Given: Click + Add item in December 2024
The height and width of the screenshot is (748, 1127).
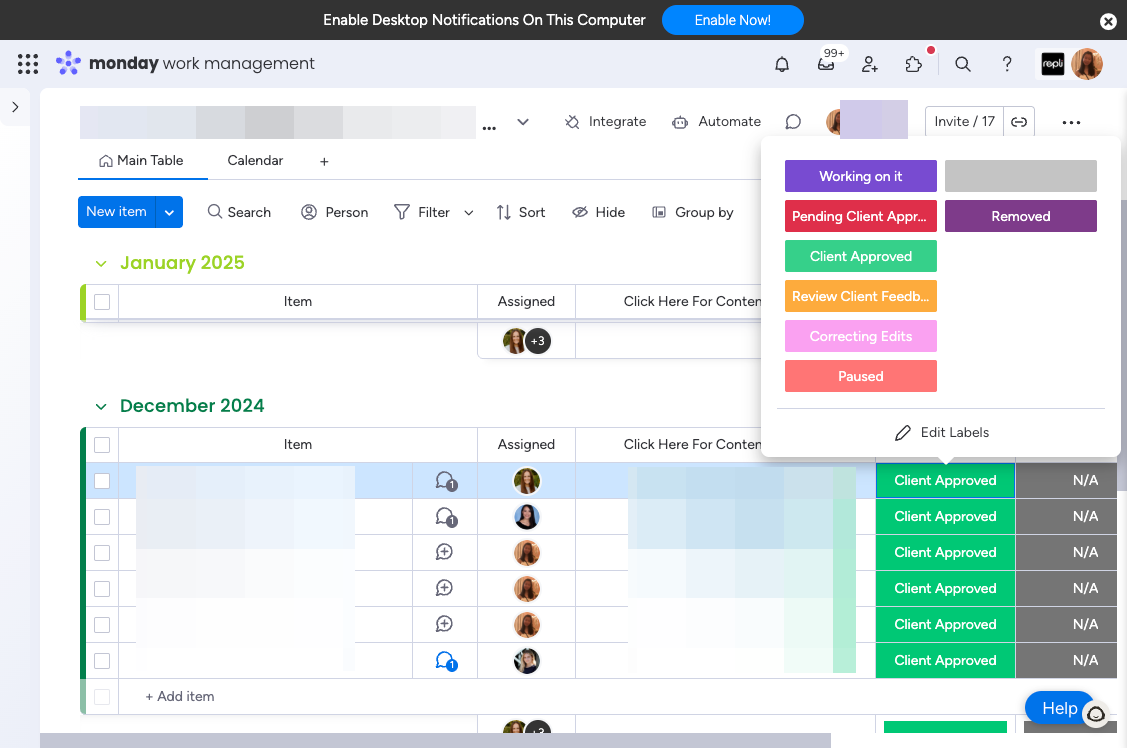Looking at the screenshot, I should (180, 696).
